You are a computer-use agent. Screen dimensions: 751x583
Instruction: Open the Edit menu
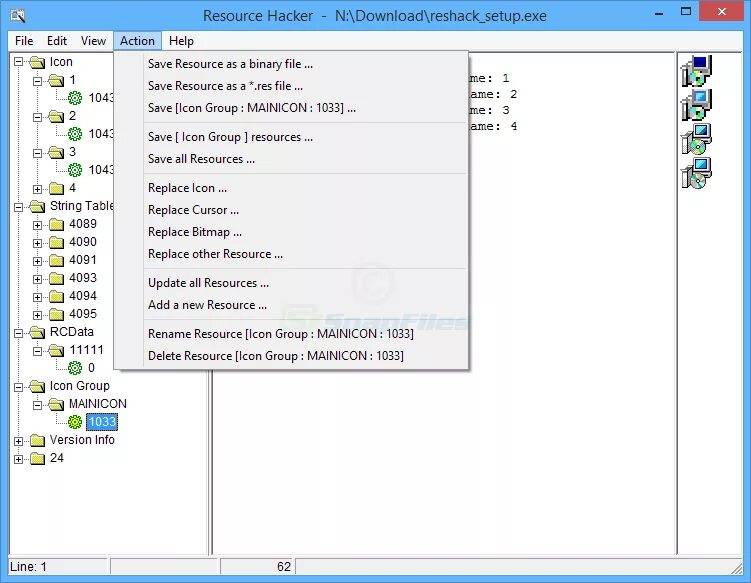click(x=57, y=41)
